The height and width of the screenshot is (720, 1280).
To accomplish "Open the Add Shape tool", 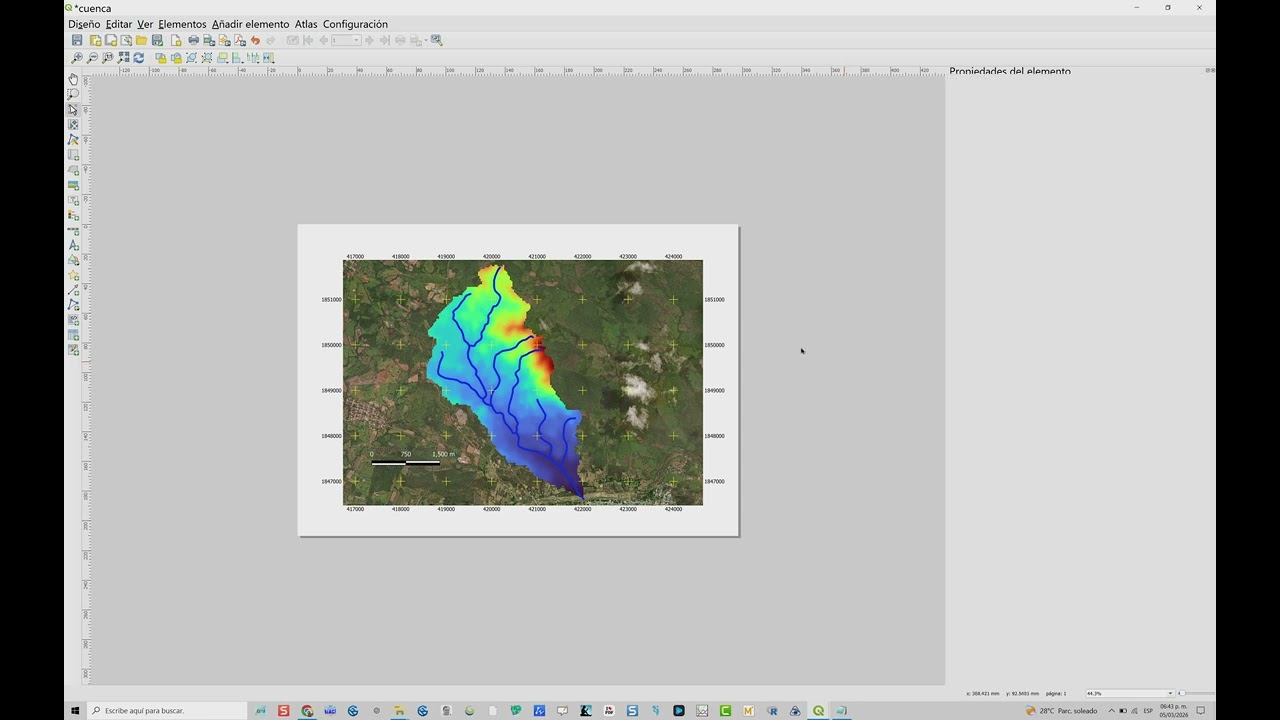I will (x=73, y=260).
